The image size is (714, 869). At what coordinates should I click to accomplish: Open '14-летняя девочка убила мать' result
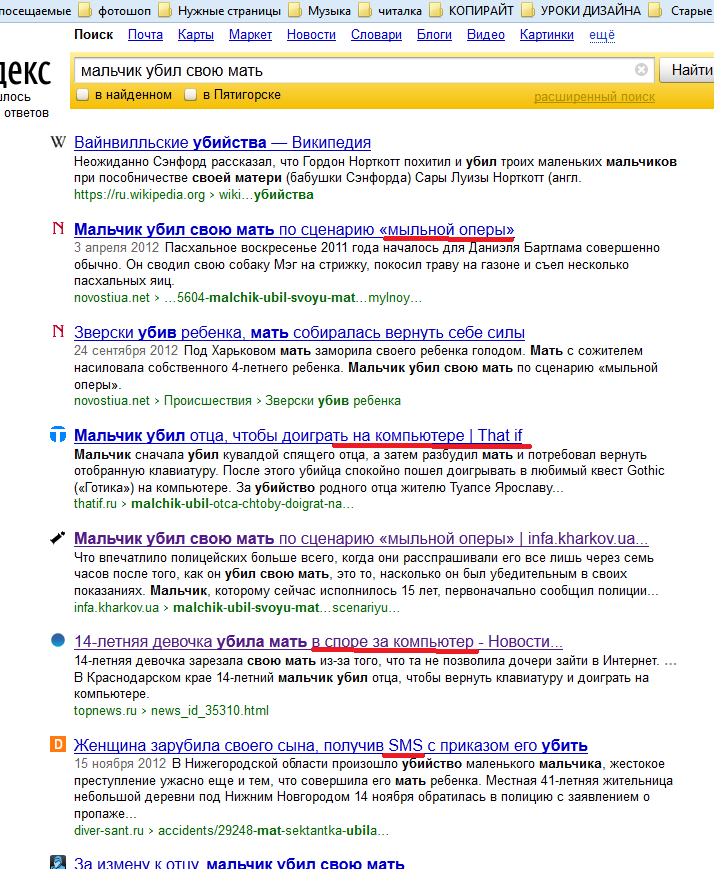pyautogui.click(x=318, y=641)
